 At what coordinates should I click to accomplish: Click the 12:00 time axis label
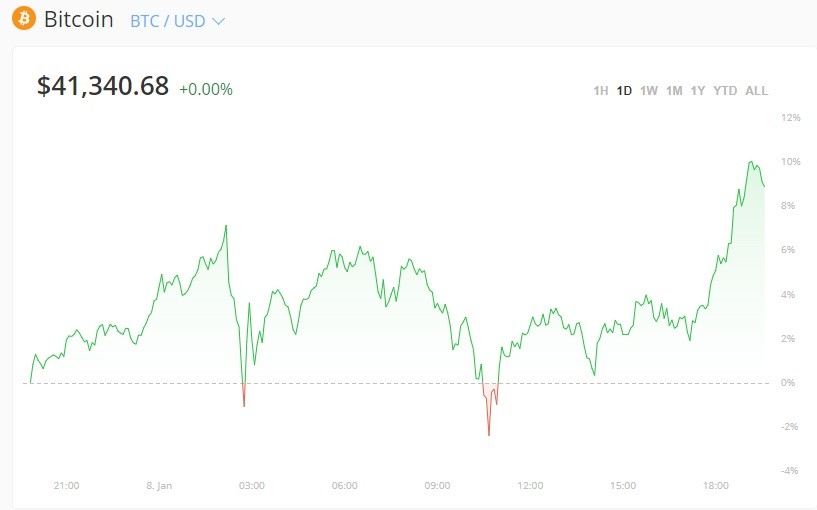coord(530,486)
